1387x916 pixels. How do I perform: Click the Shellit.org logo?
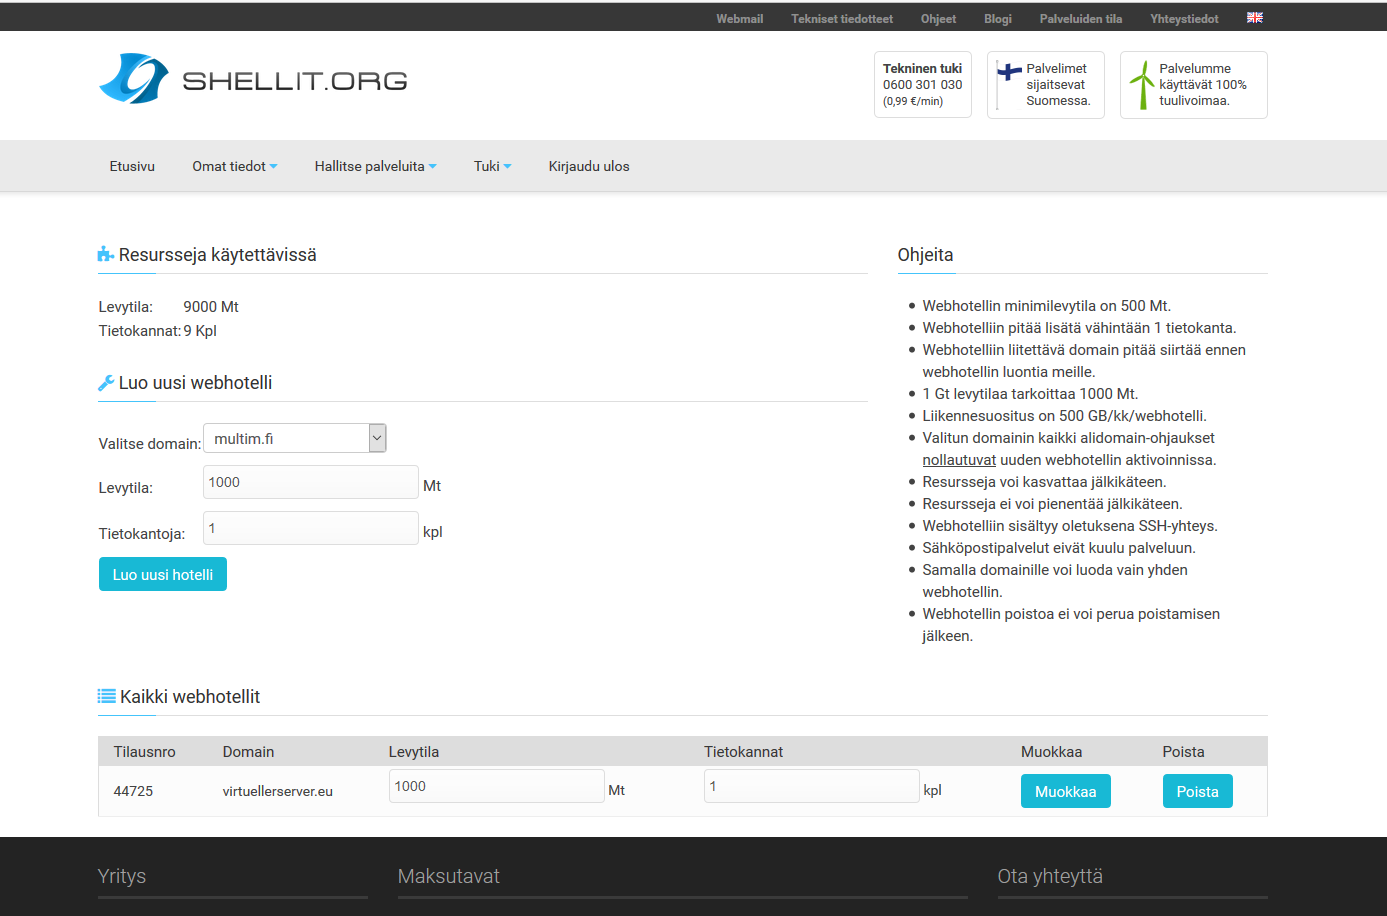tap(252, 80)
